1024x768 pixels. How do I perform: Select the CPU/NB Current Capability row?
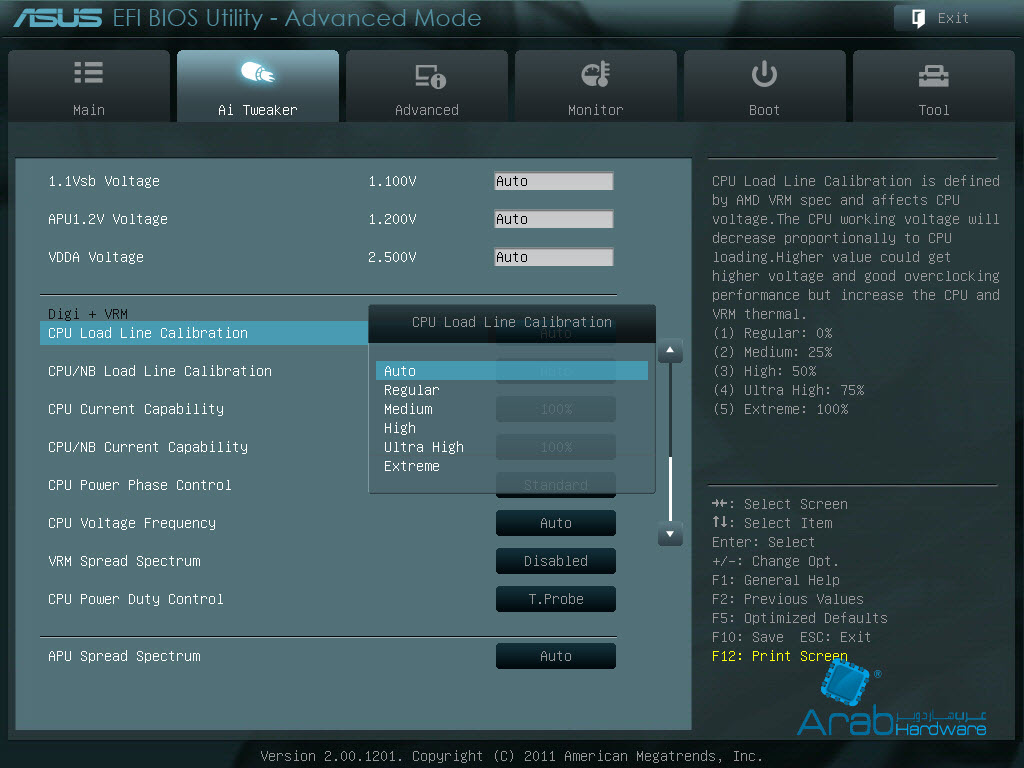(x=148, y=447)
